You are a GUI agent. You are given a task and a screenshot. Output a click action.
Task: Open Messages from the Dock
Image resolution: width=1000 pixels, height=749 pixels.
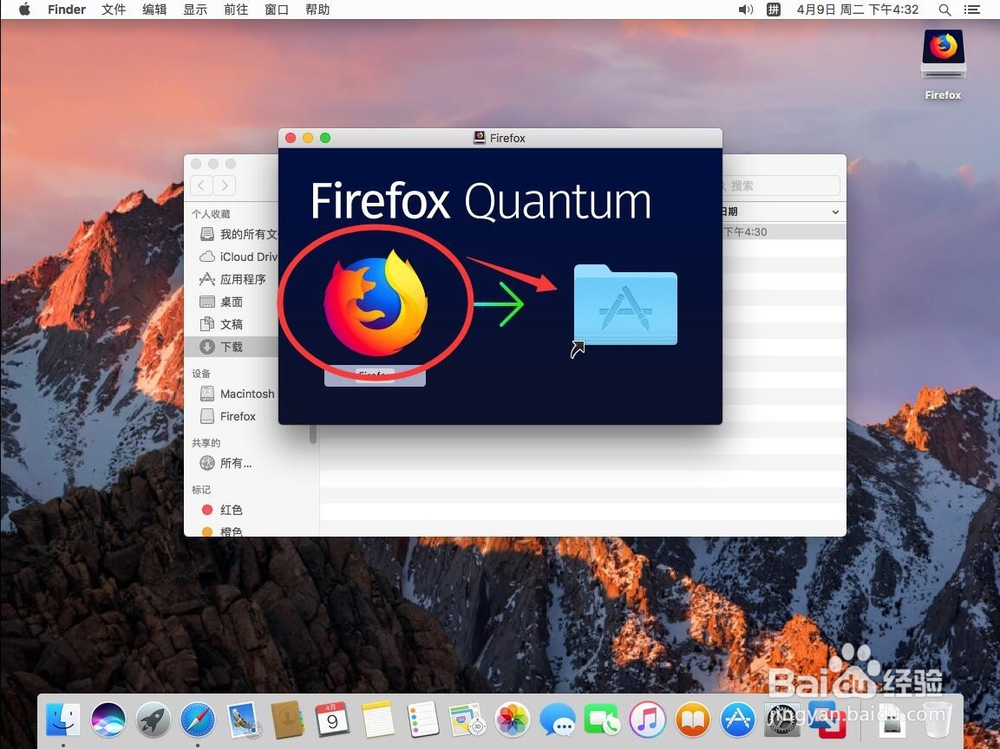pos(557,720)
